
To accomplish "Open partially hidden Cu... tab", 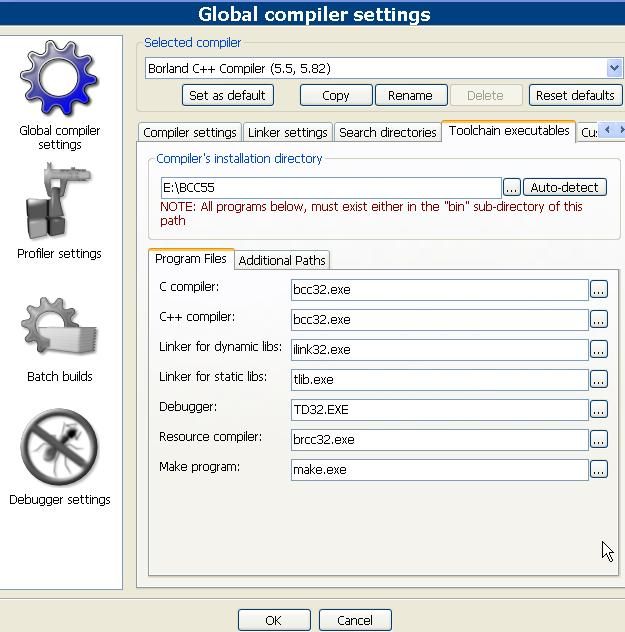I will tap(588, 132).
